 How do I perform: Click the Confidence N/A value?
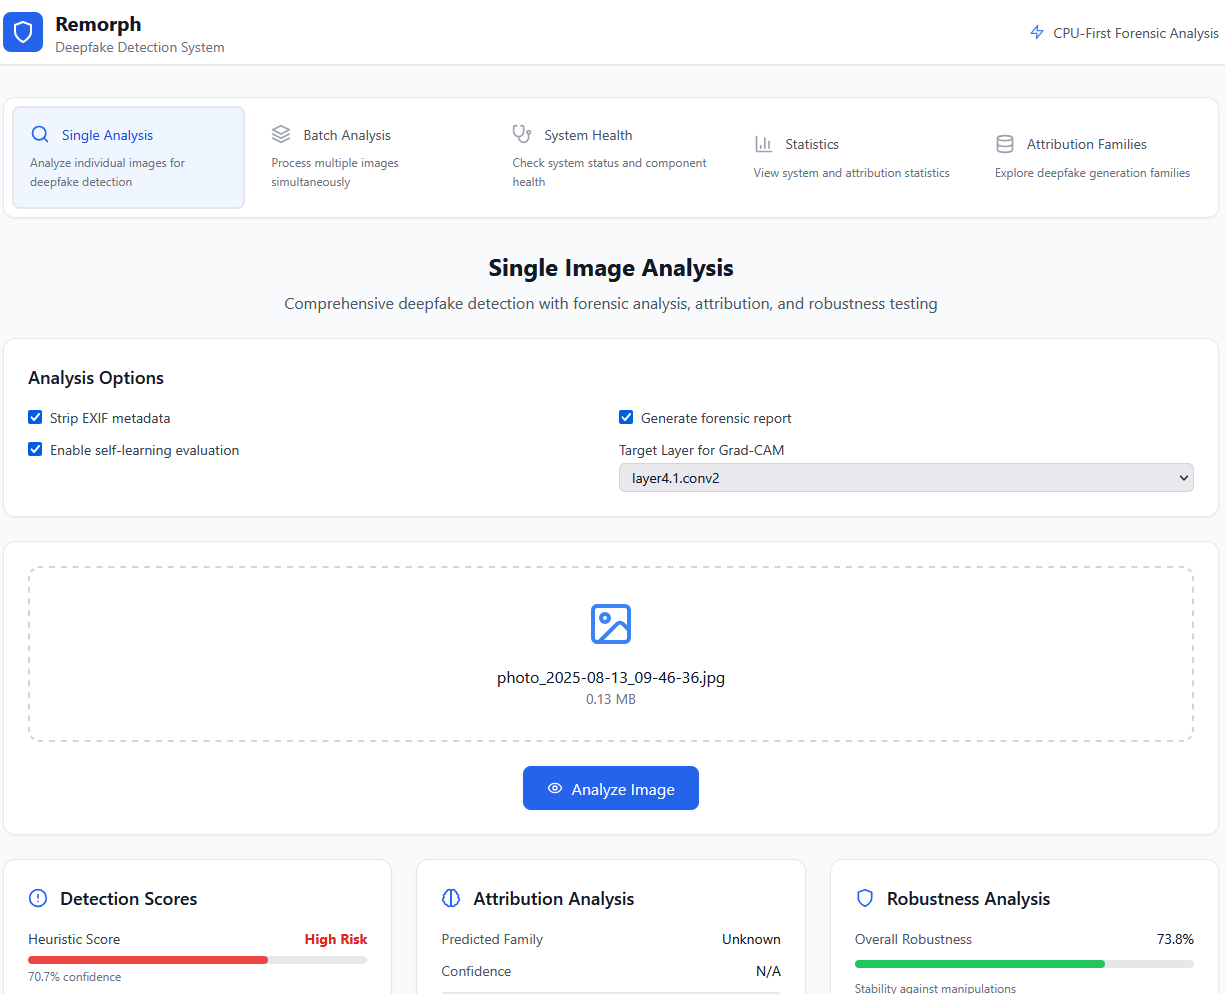pyautogui.click(x=768, y=971)
